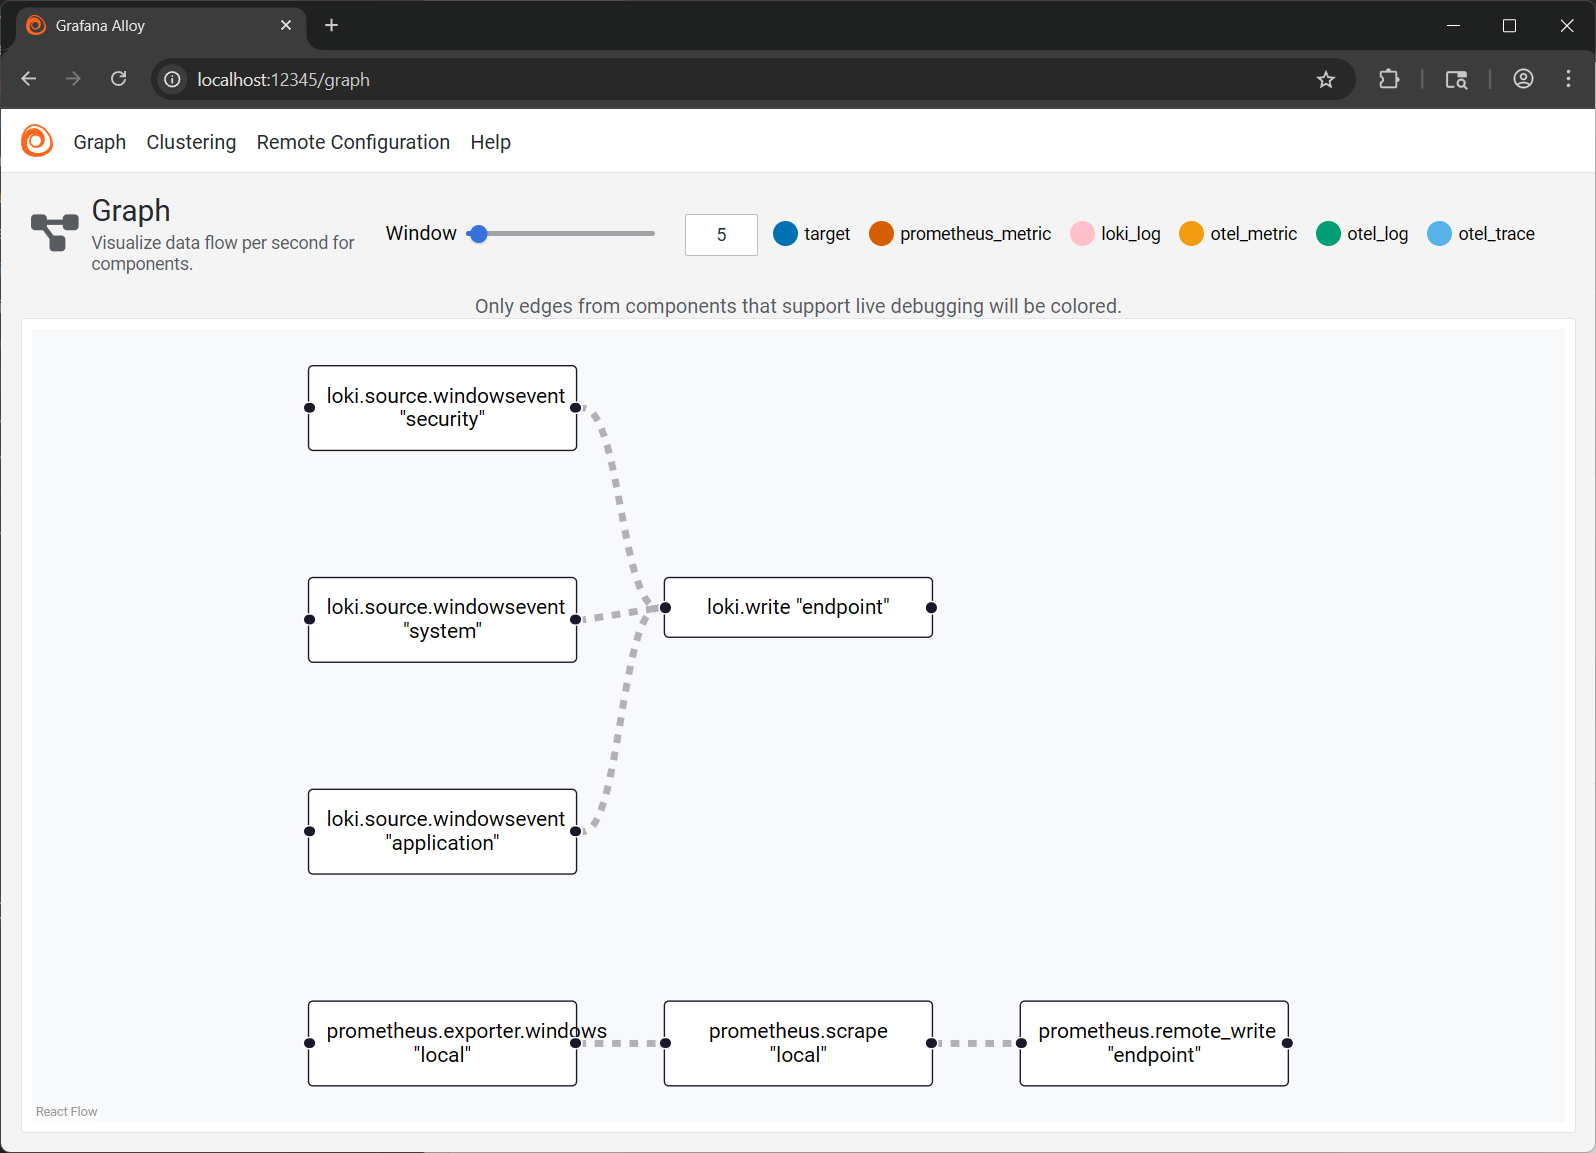Image resolution: width=1596 pixels, height=1153 pixels.
Task: Select the prometheus.exporter.windows "local" node
Action: click(x=442, y=1044)
